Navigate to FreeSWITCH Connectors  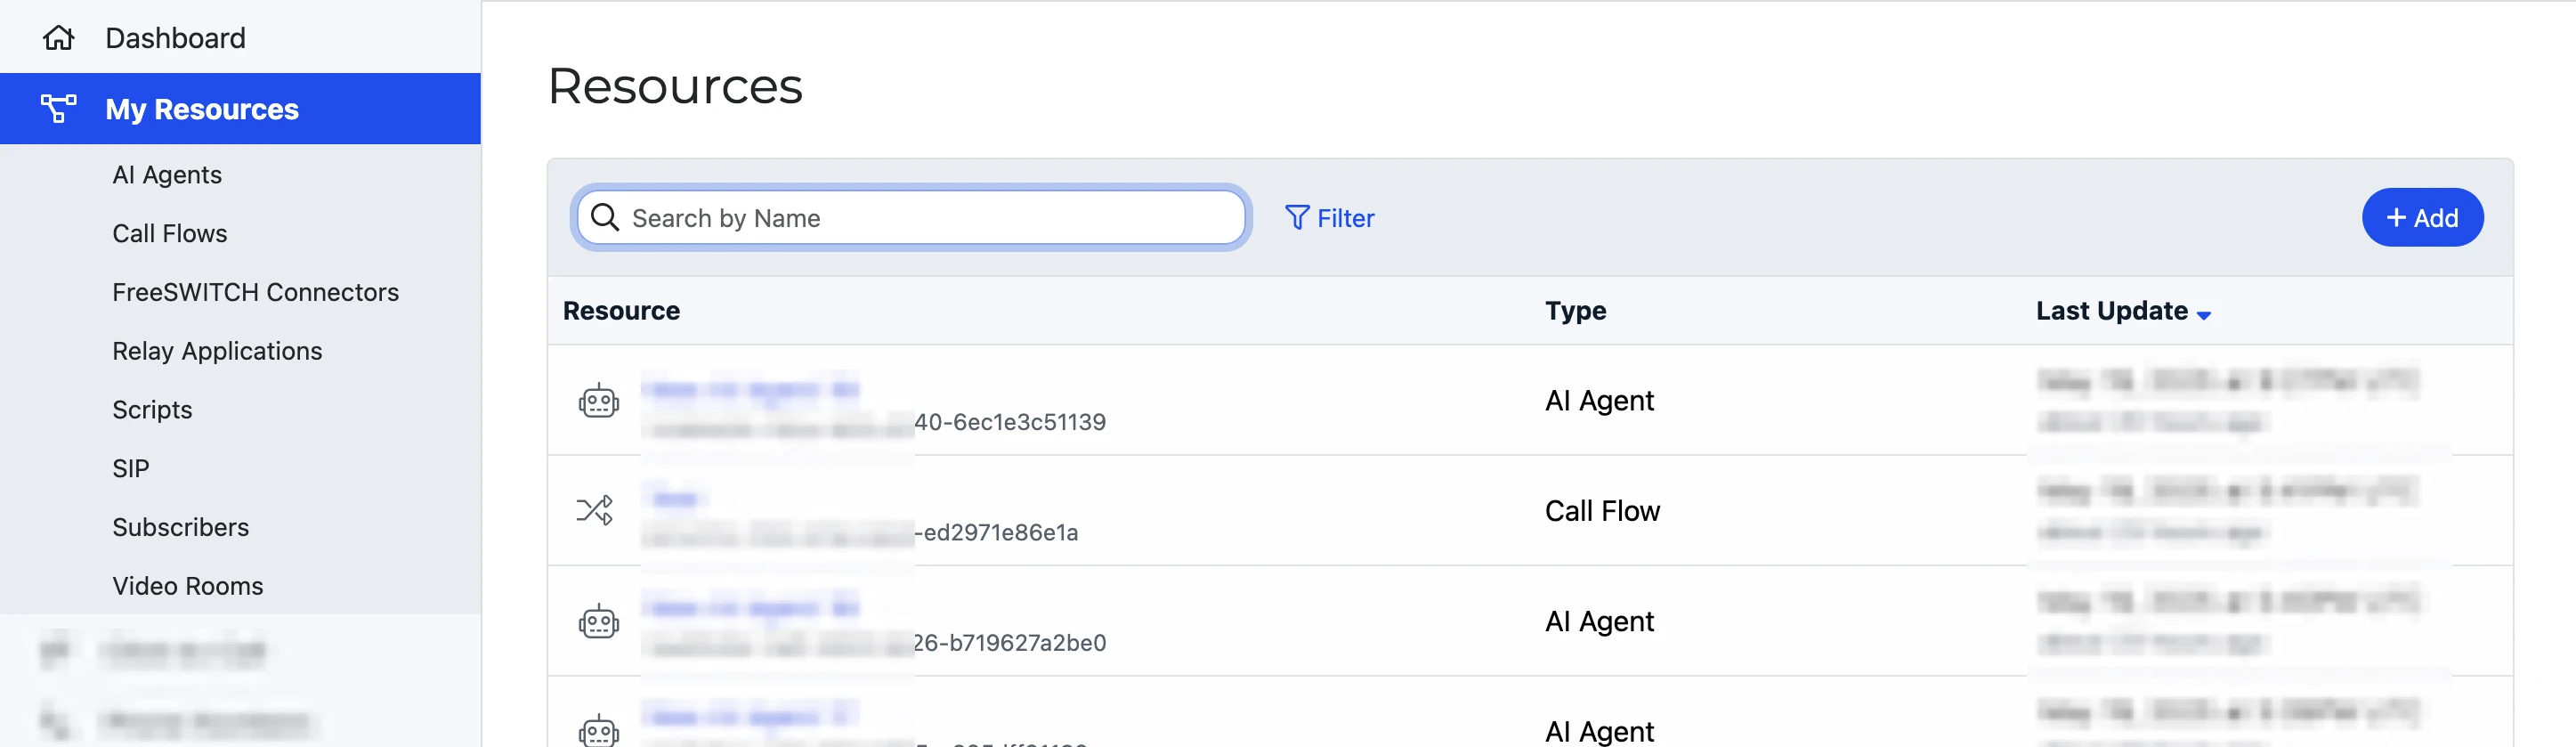point(255,292)
